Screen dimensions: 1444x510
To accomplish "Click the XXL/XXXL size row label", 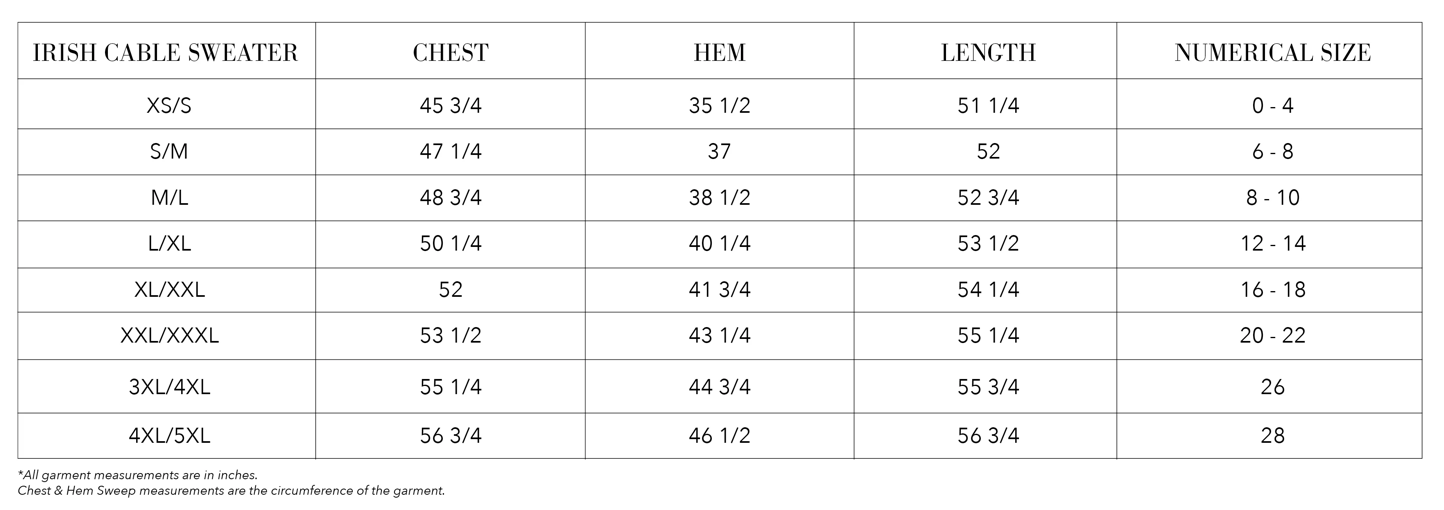I will [168, 336].
